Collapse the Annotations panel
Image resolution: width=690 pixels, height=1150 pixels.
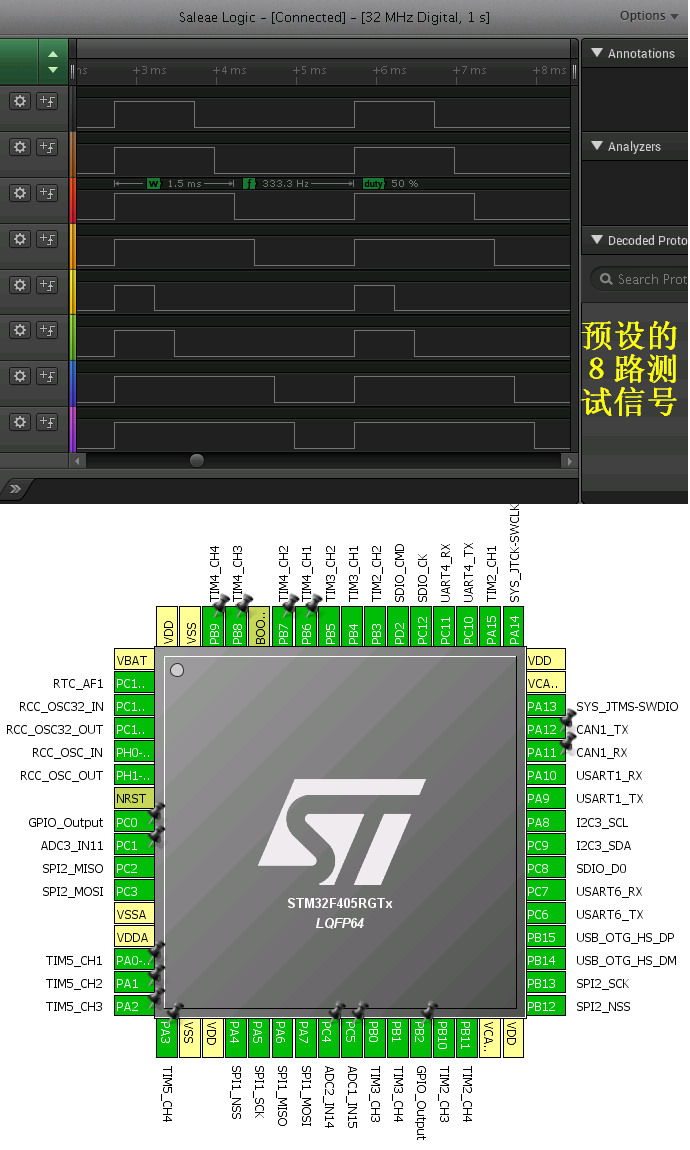coord(597,53)
